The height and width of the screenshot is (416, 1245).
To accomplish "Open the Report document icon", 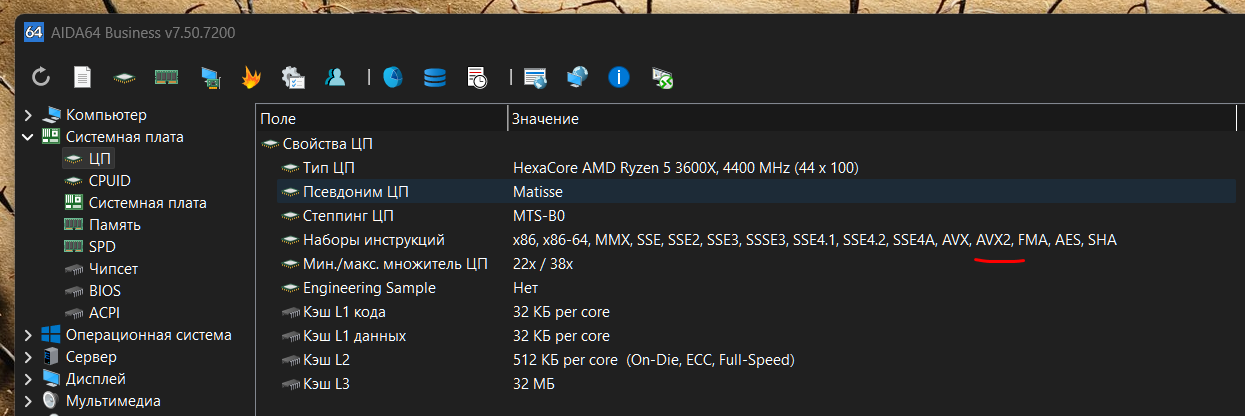I will (83, 76).
